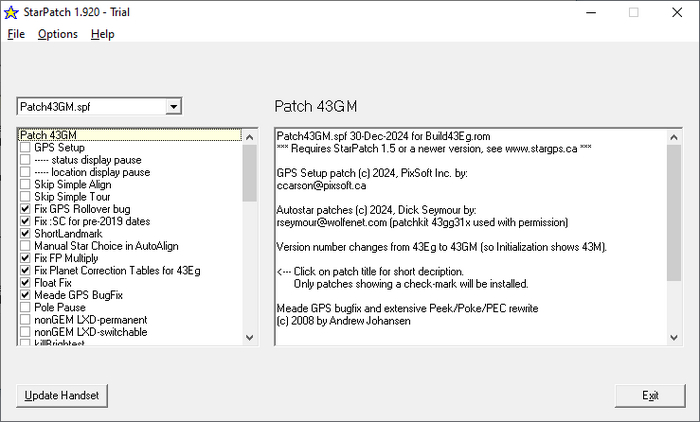Click the Exit button

tap(650, 396)
